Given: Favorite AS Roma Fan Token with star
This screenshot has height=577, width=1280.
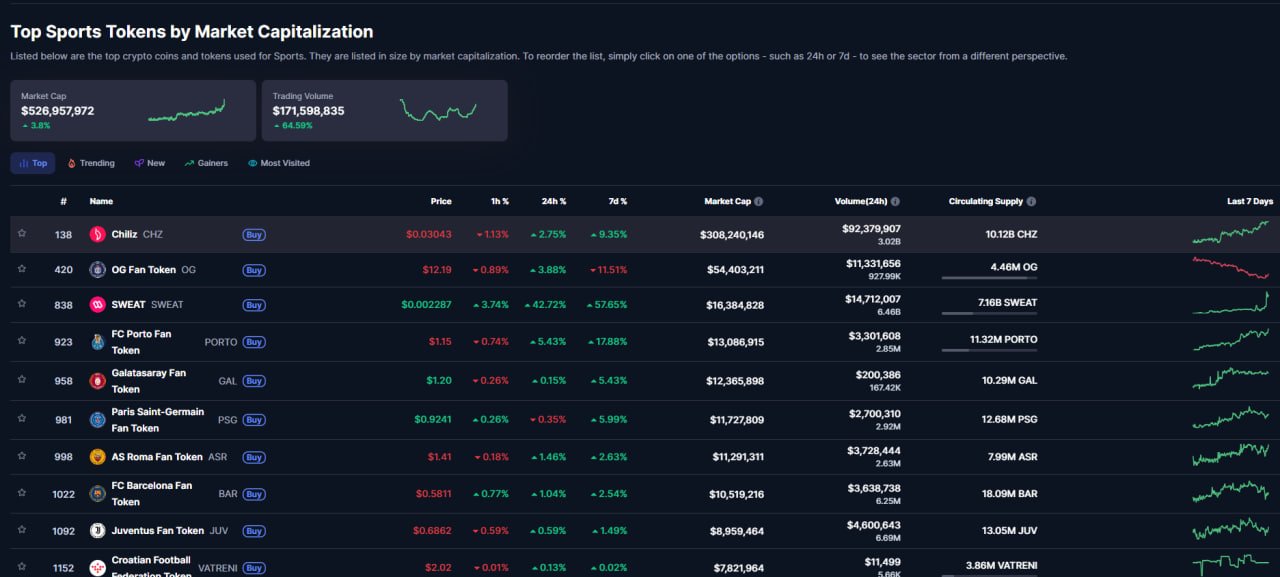Looking at the screenshot, I should tap(22, 457).
